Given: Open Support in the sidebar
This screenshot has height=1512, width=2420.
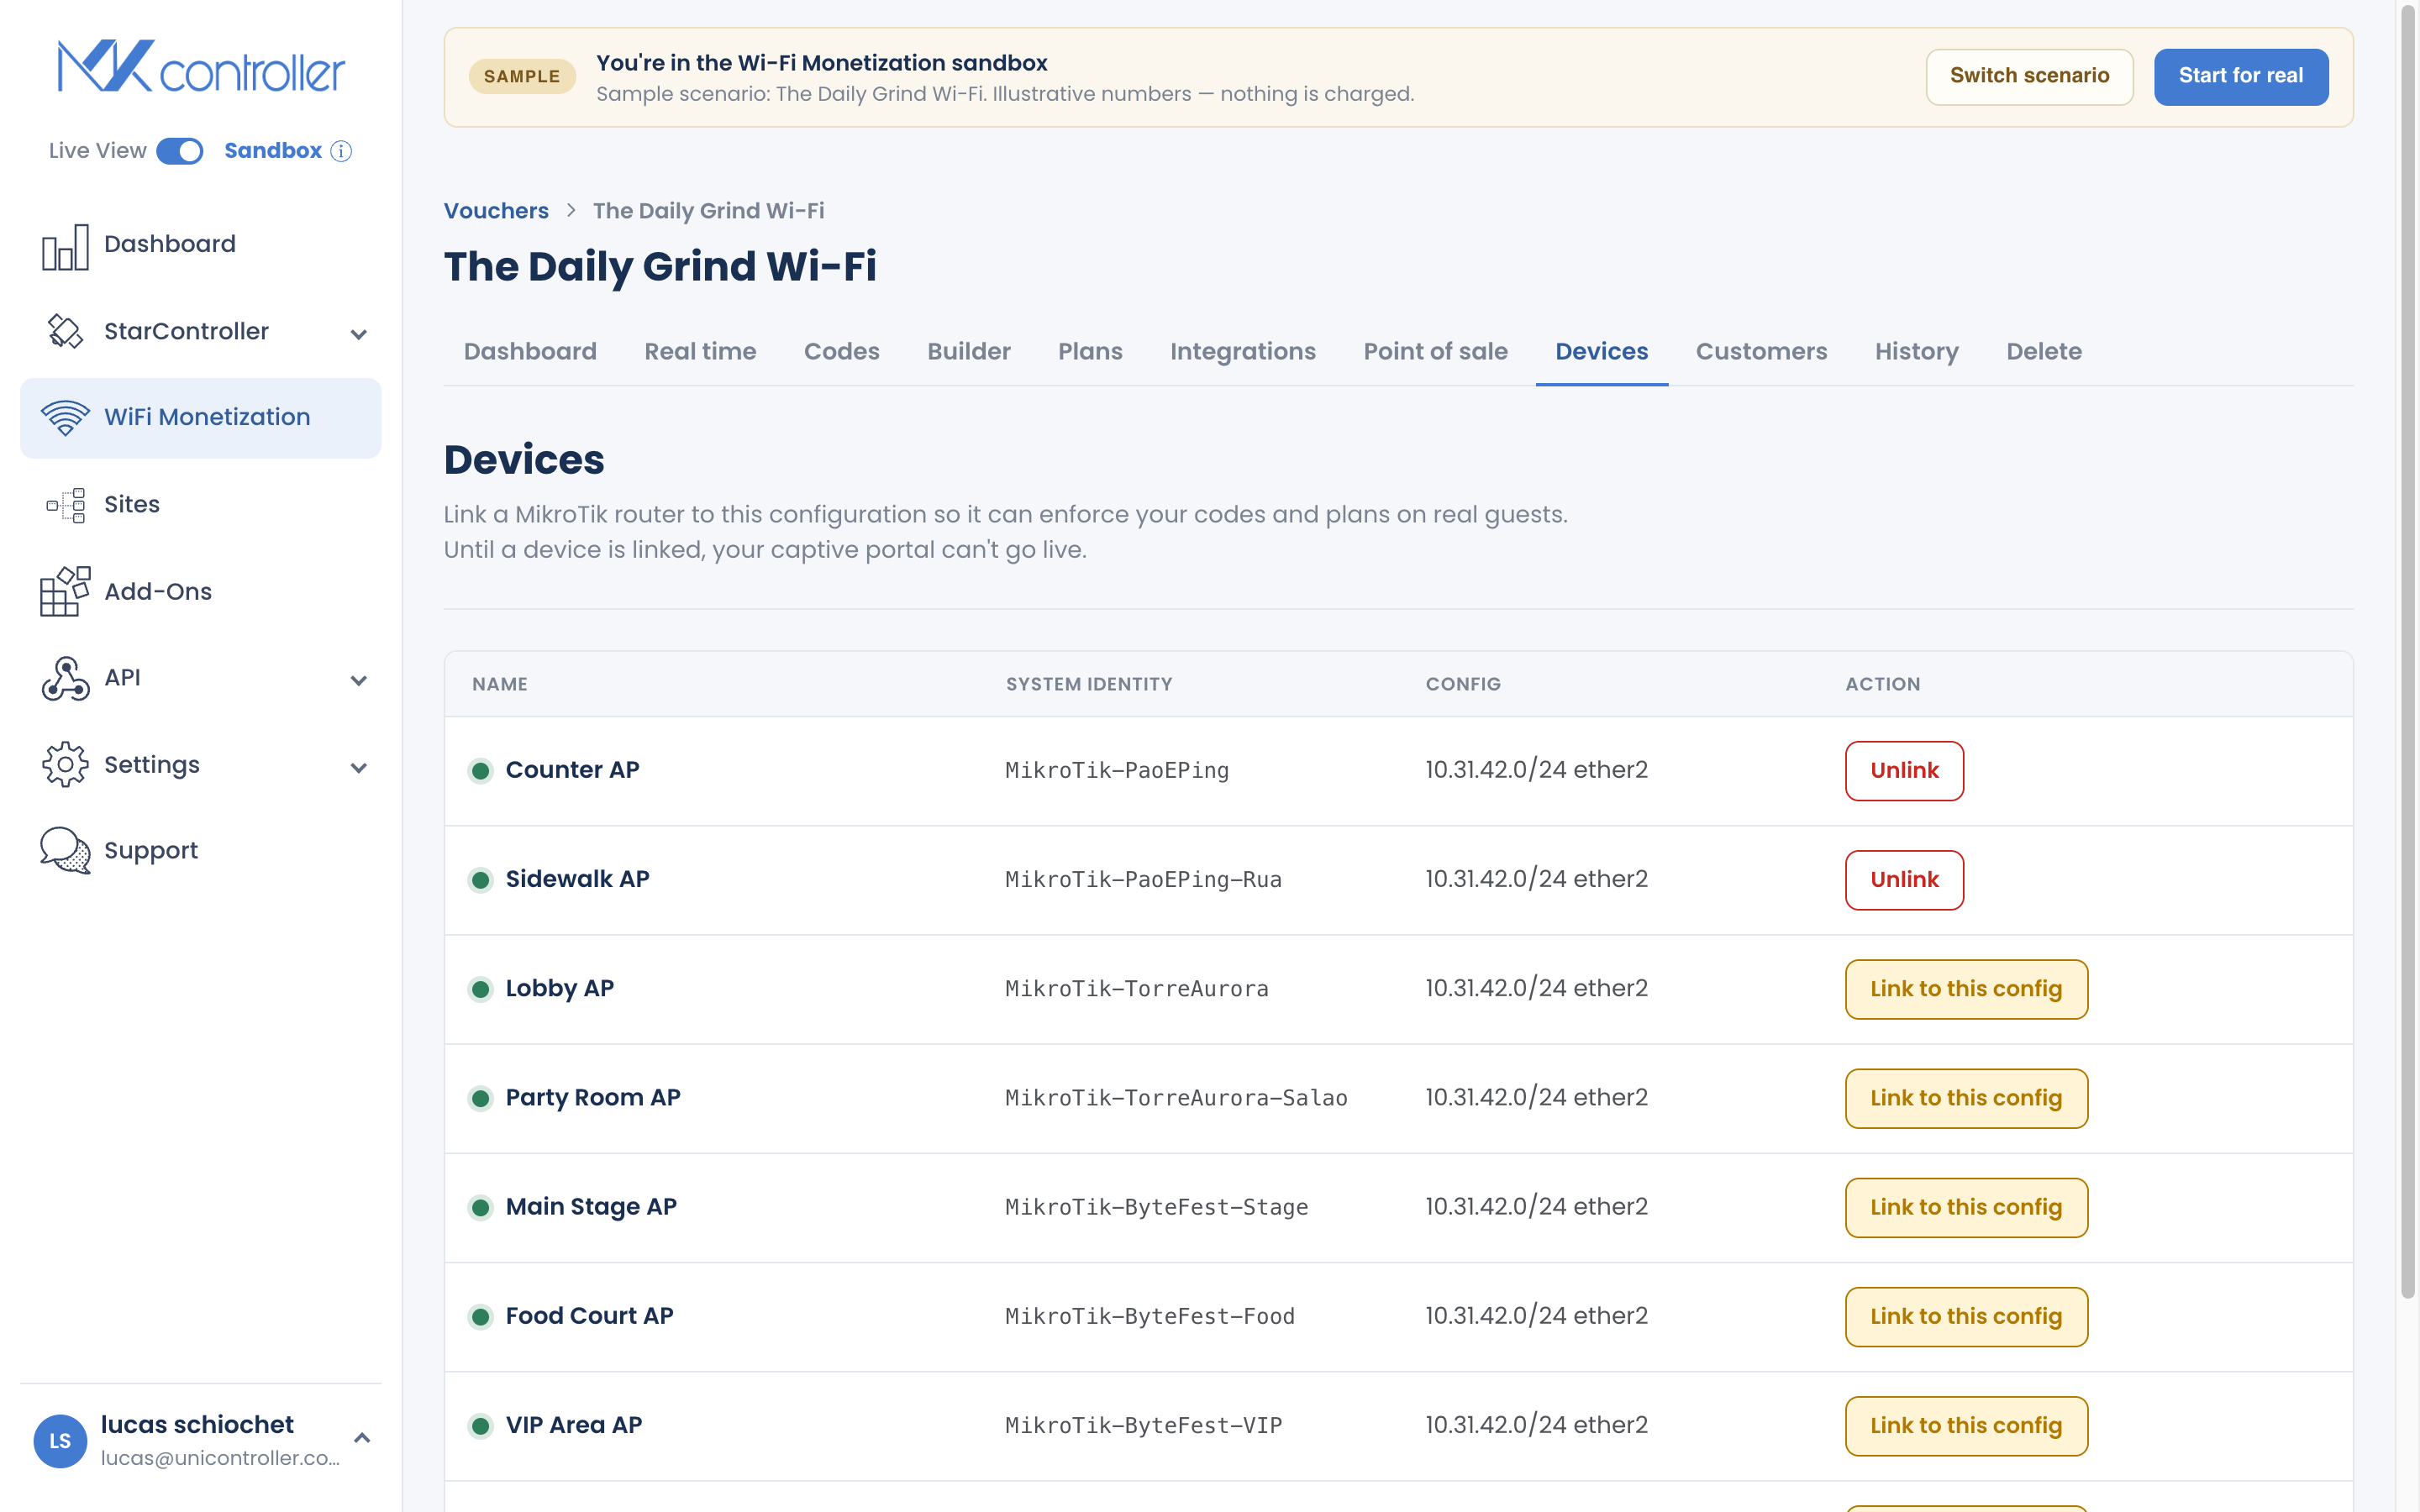Looking at the screenshot, I should [x=200, y=850].
